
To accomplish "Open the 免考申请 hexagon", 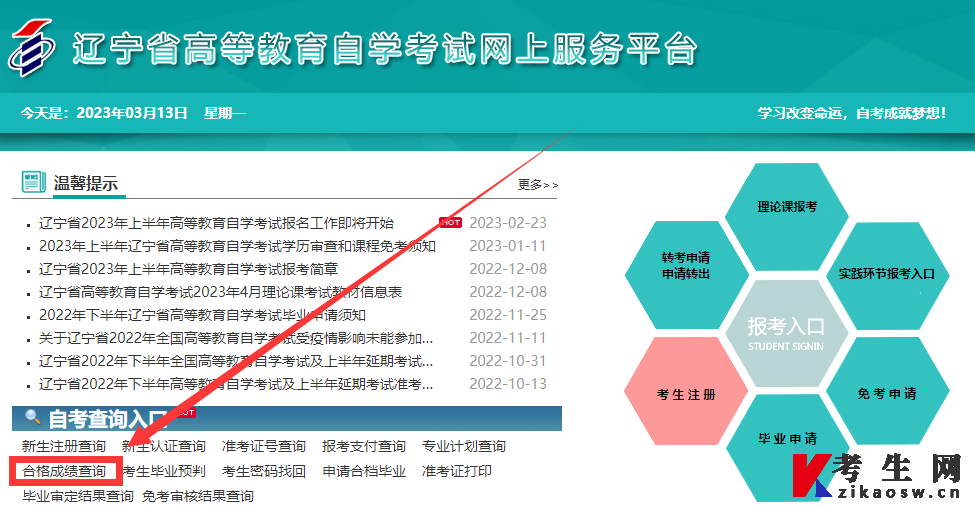I will pos(887,391).
